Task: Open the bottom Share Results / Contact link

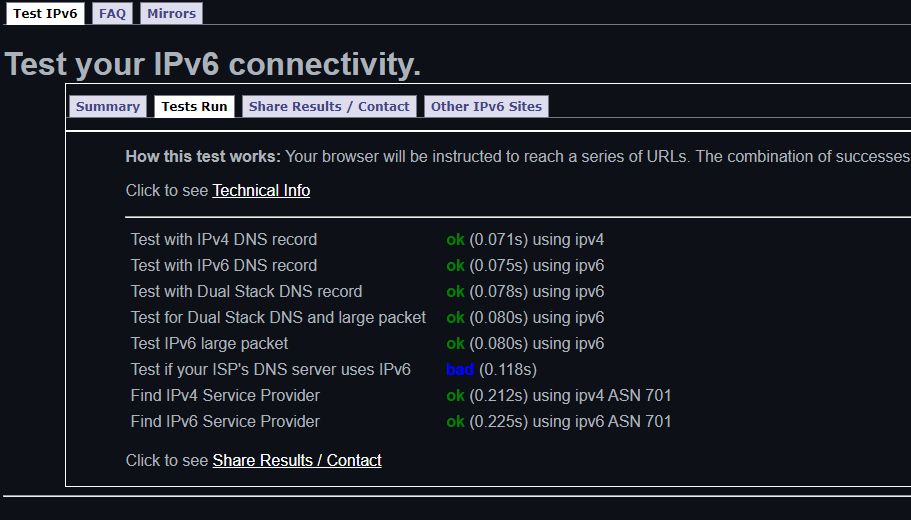Action: tap(297, 460)
